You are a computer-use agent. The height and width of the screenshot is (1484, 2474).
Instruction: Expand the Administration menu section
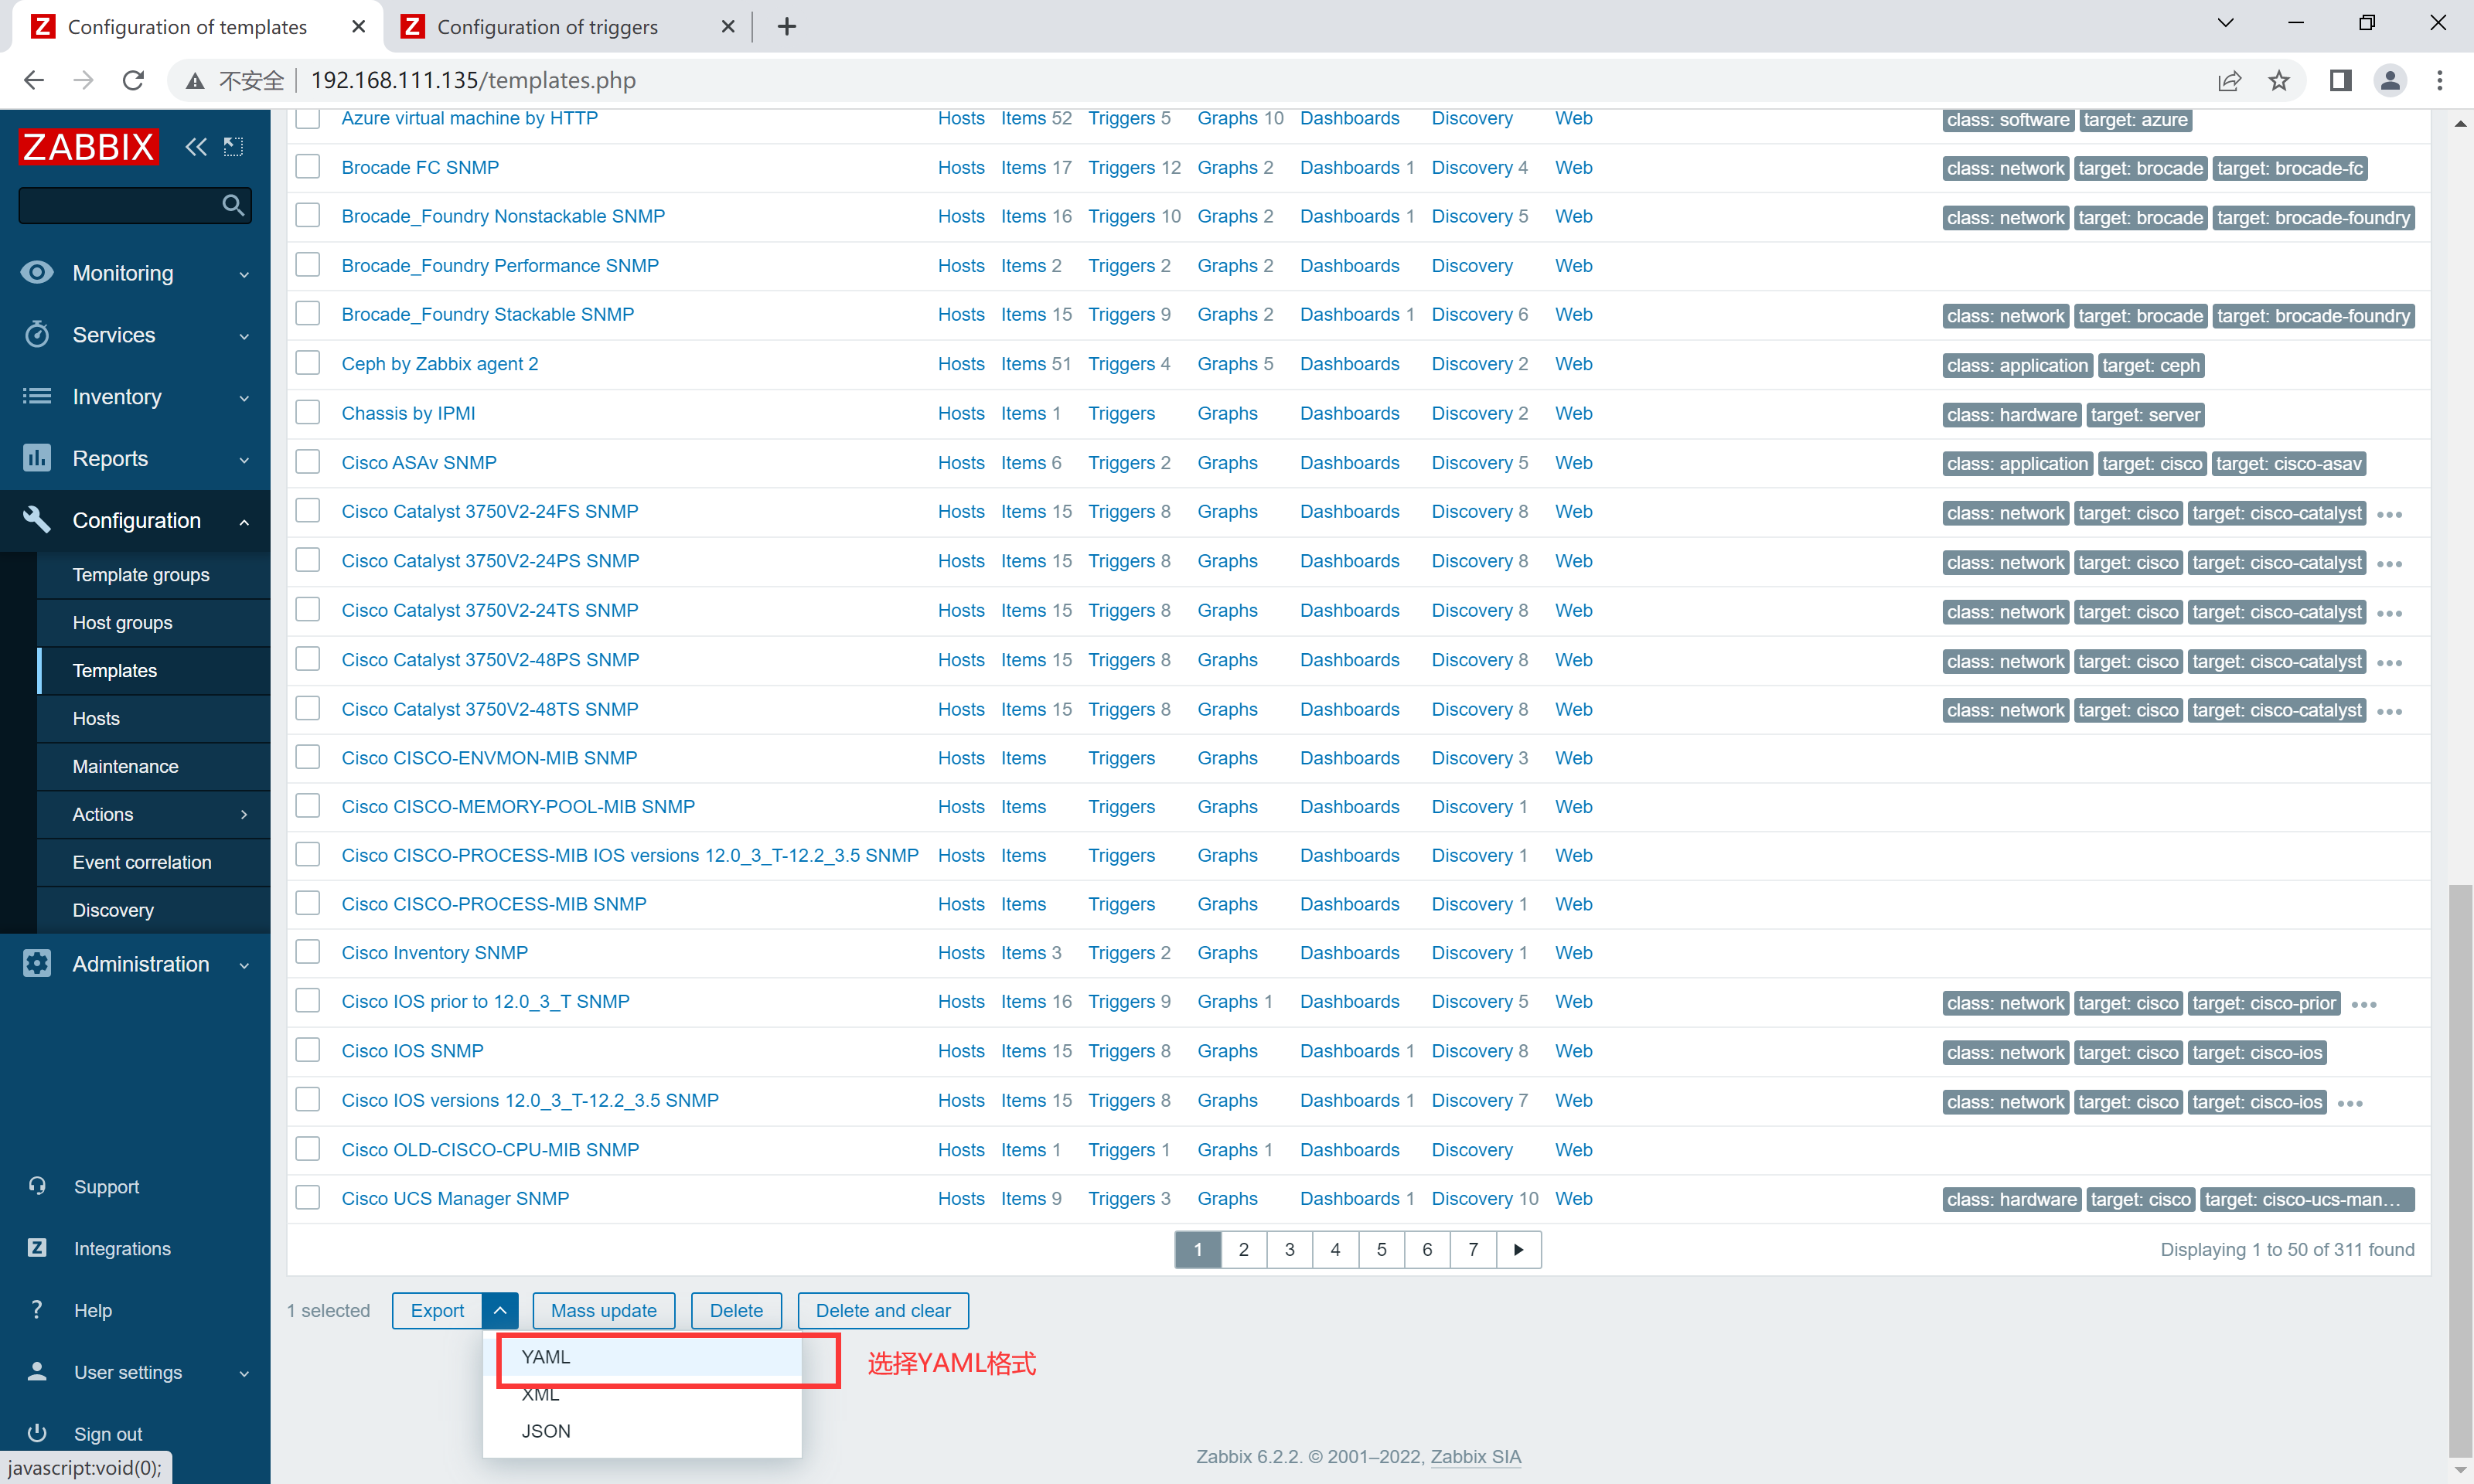[x=244, y=965]
